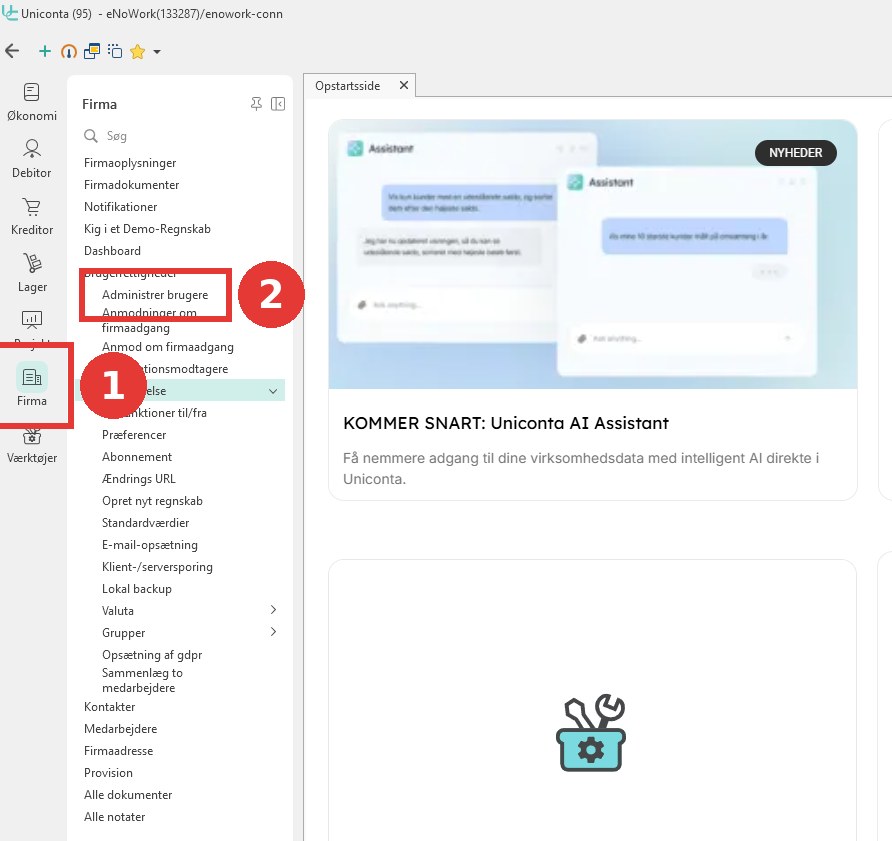Collapse the Firma side panel
Screen dimensions: 892x841
pos(278,104)
